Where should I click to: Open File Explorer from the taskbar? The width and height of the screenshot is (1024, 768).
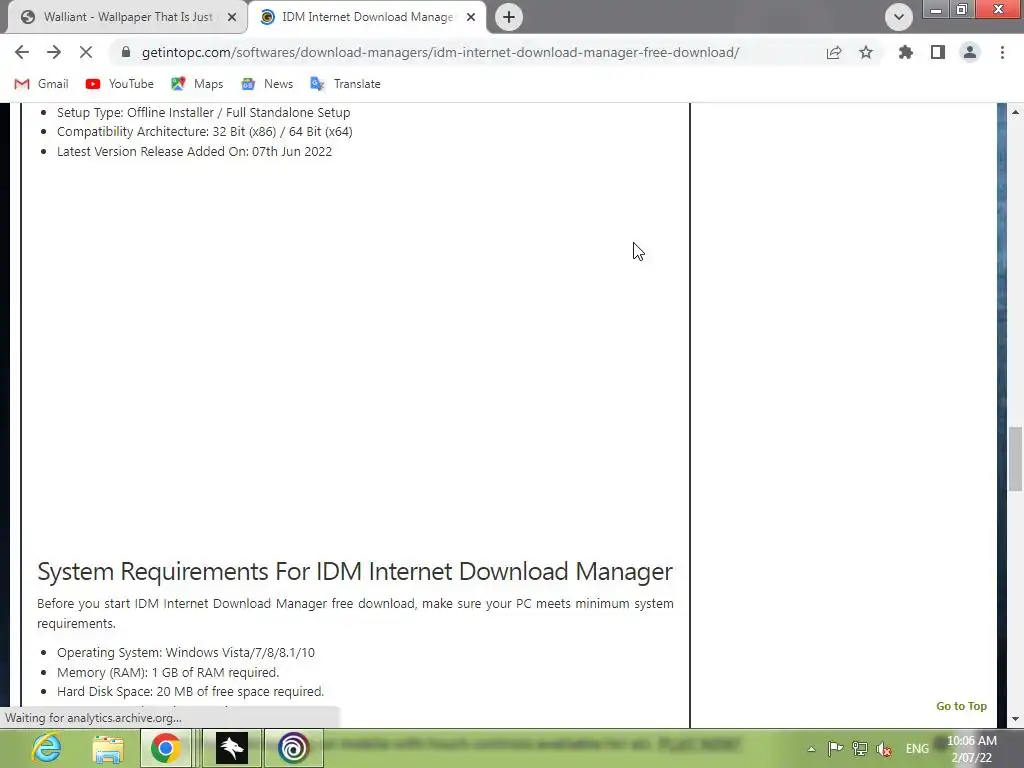click(x=108, y=748)
